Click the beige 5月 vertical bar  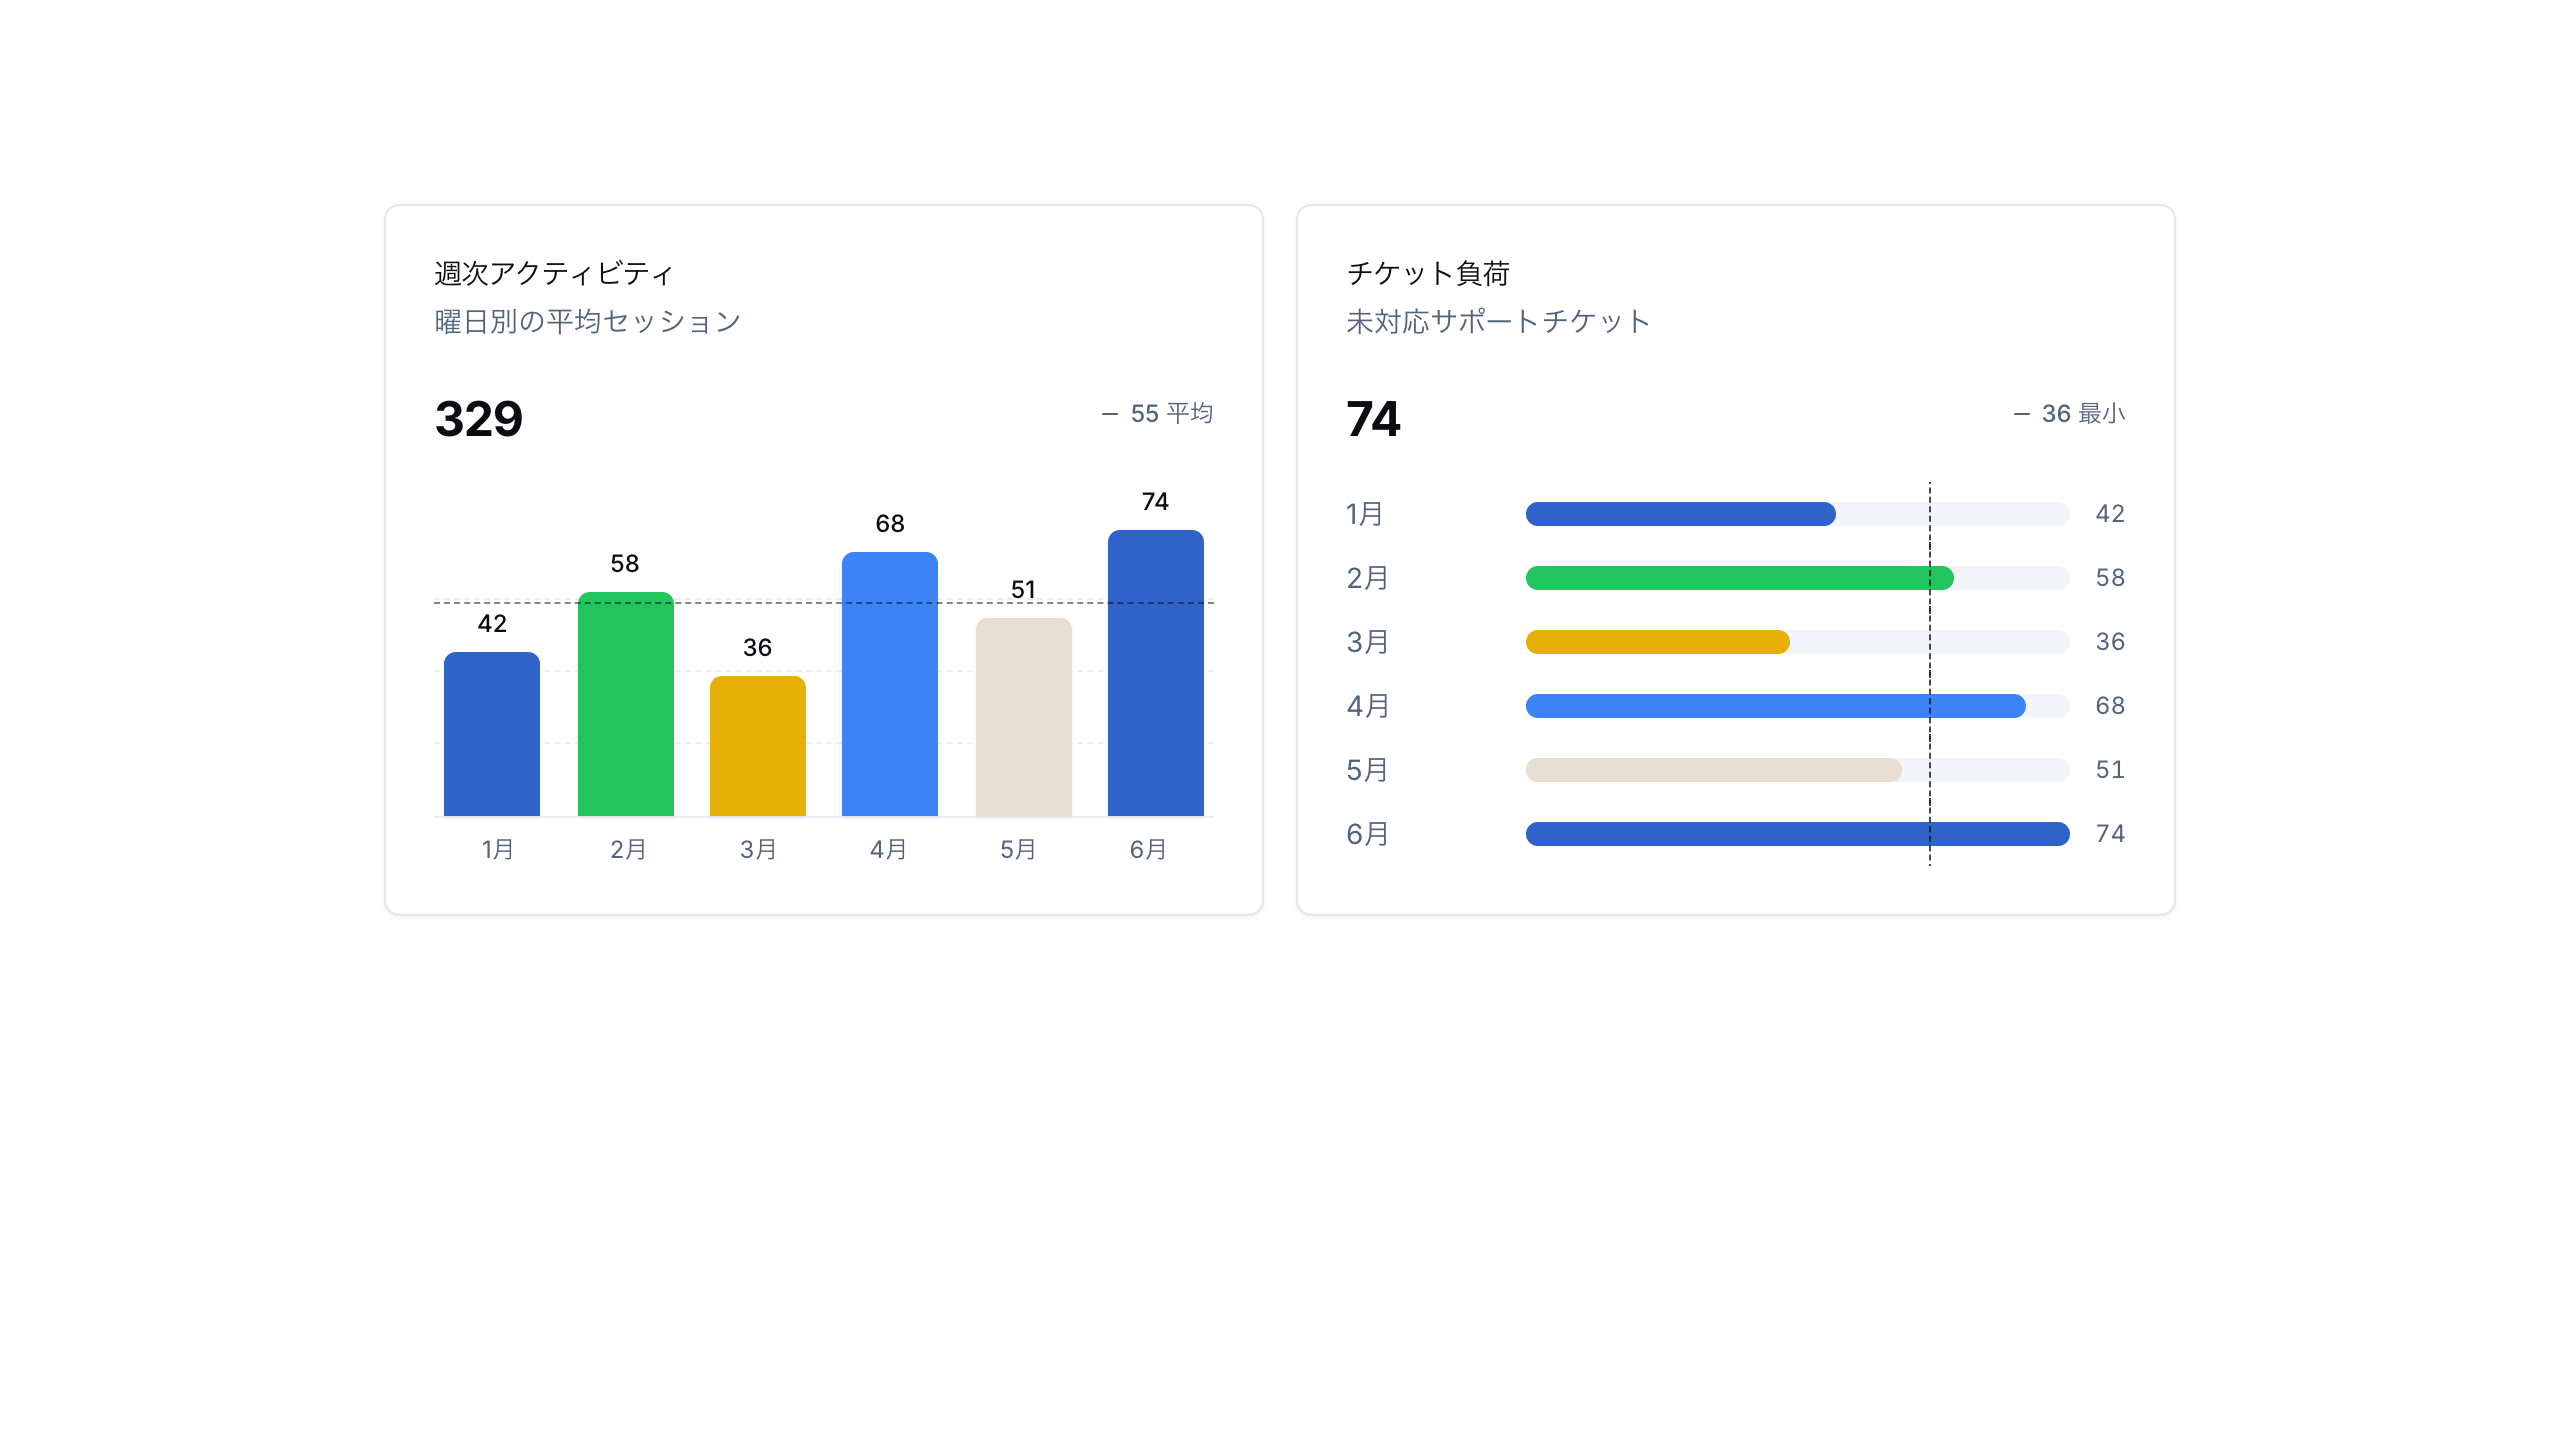tap(1024, 717)
